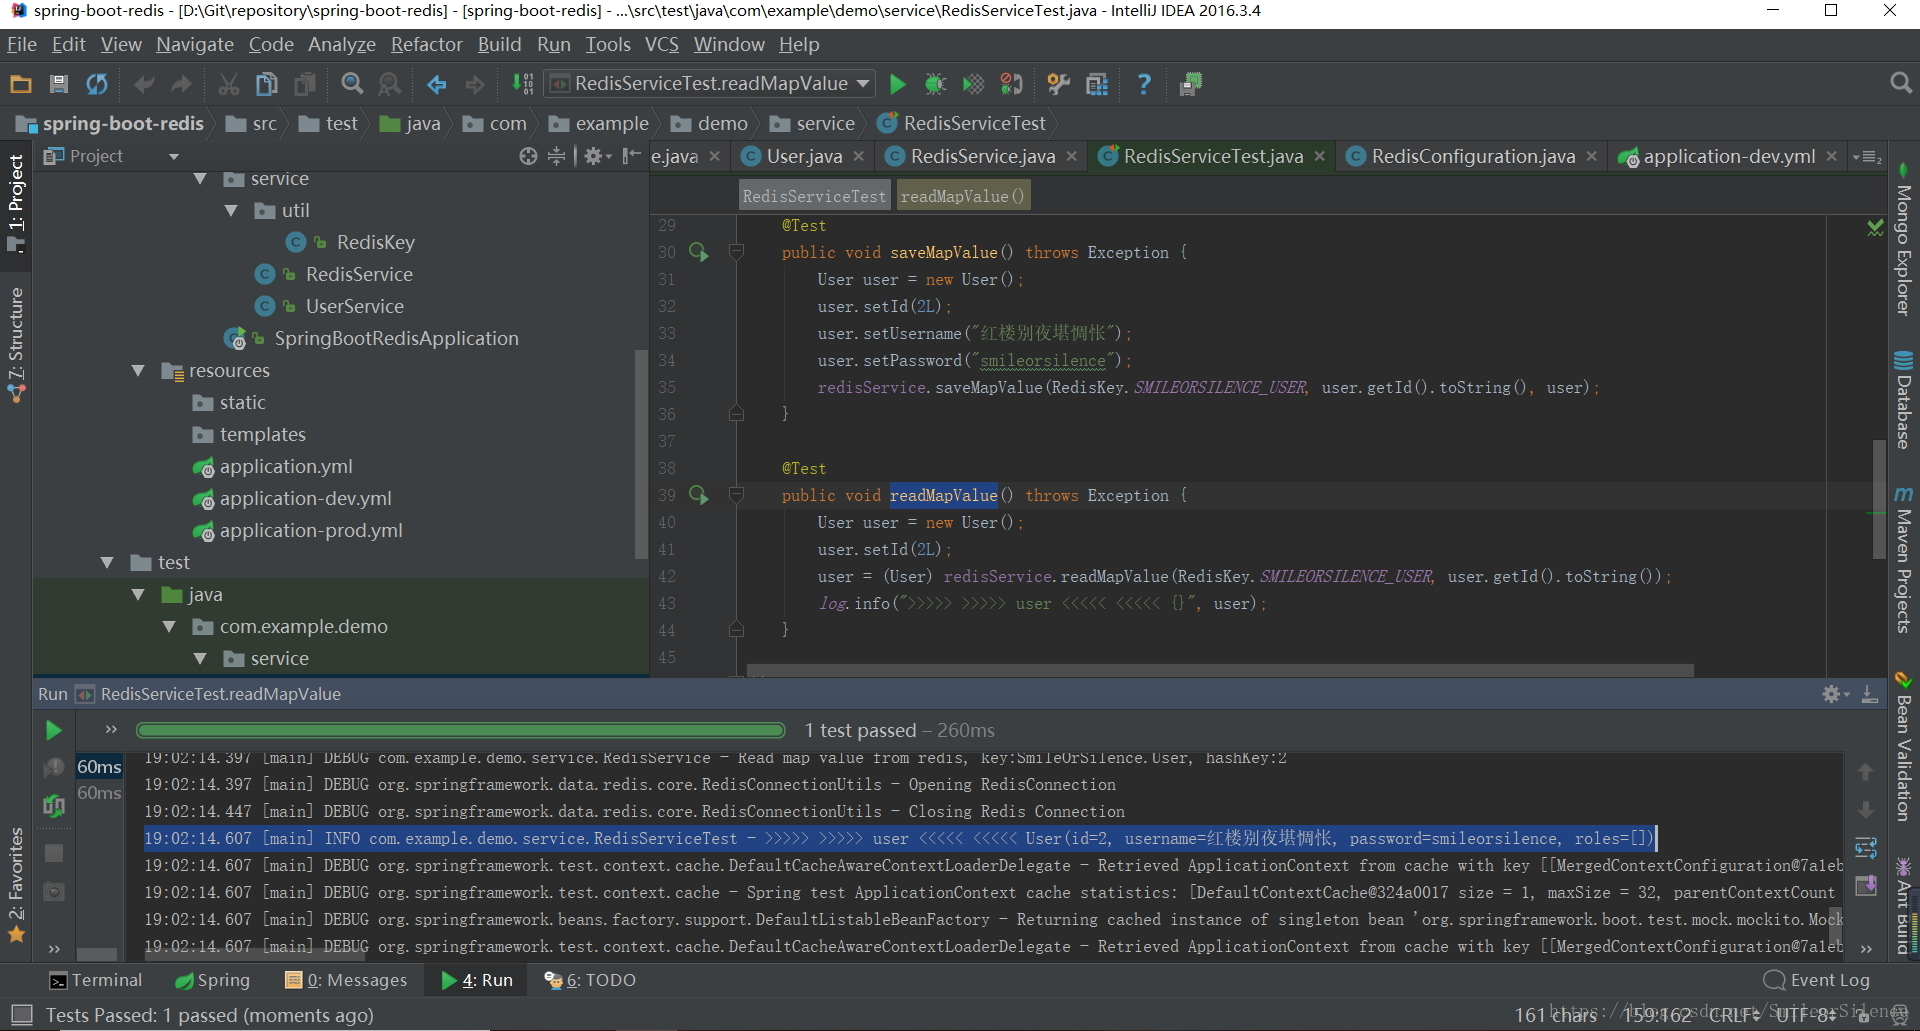Open the Refactor menu
Image resolution: width=1920 pixels, height=1031 pixels.
pyautogui.click(x=426, y=44)
